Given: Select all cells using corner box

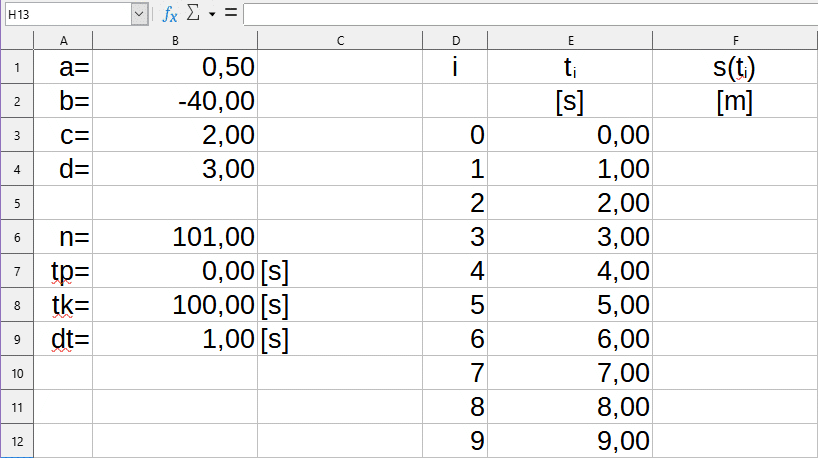Looking at the screenshot, I should 17,40.
